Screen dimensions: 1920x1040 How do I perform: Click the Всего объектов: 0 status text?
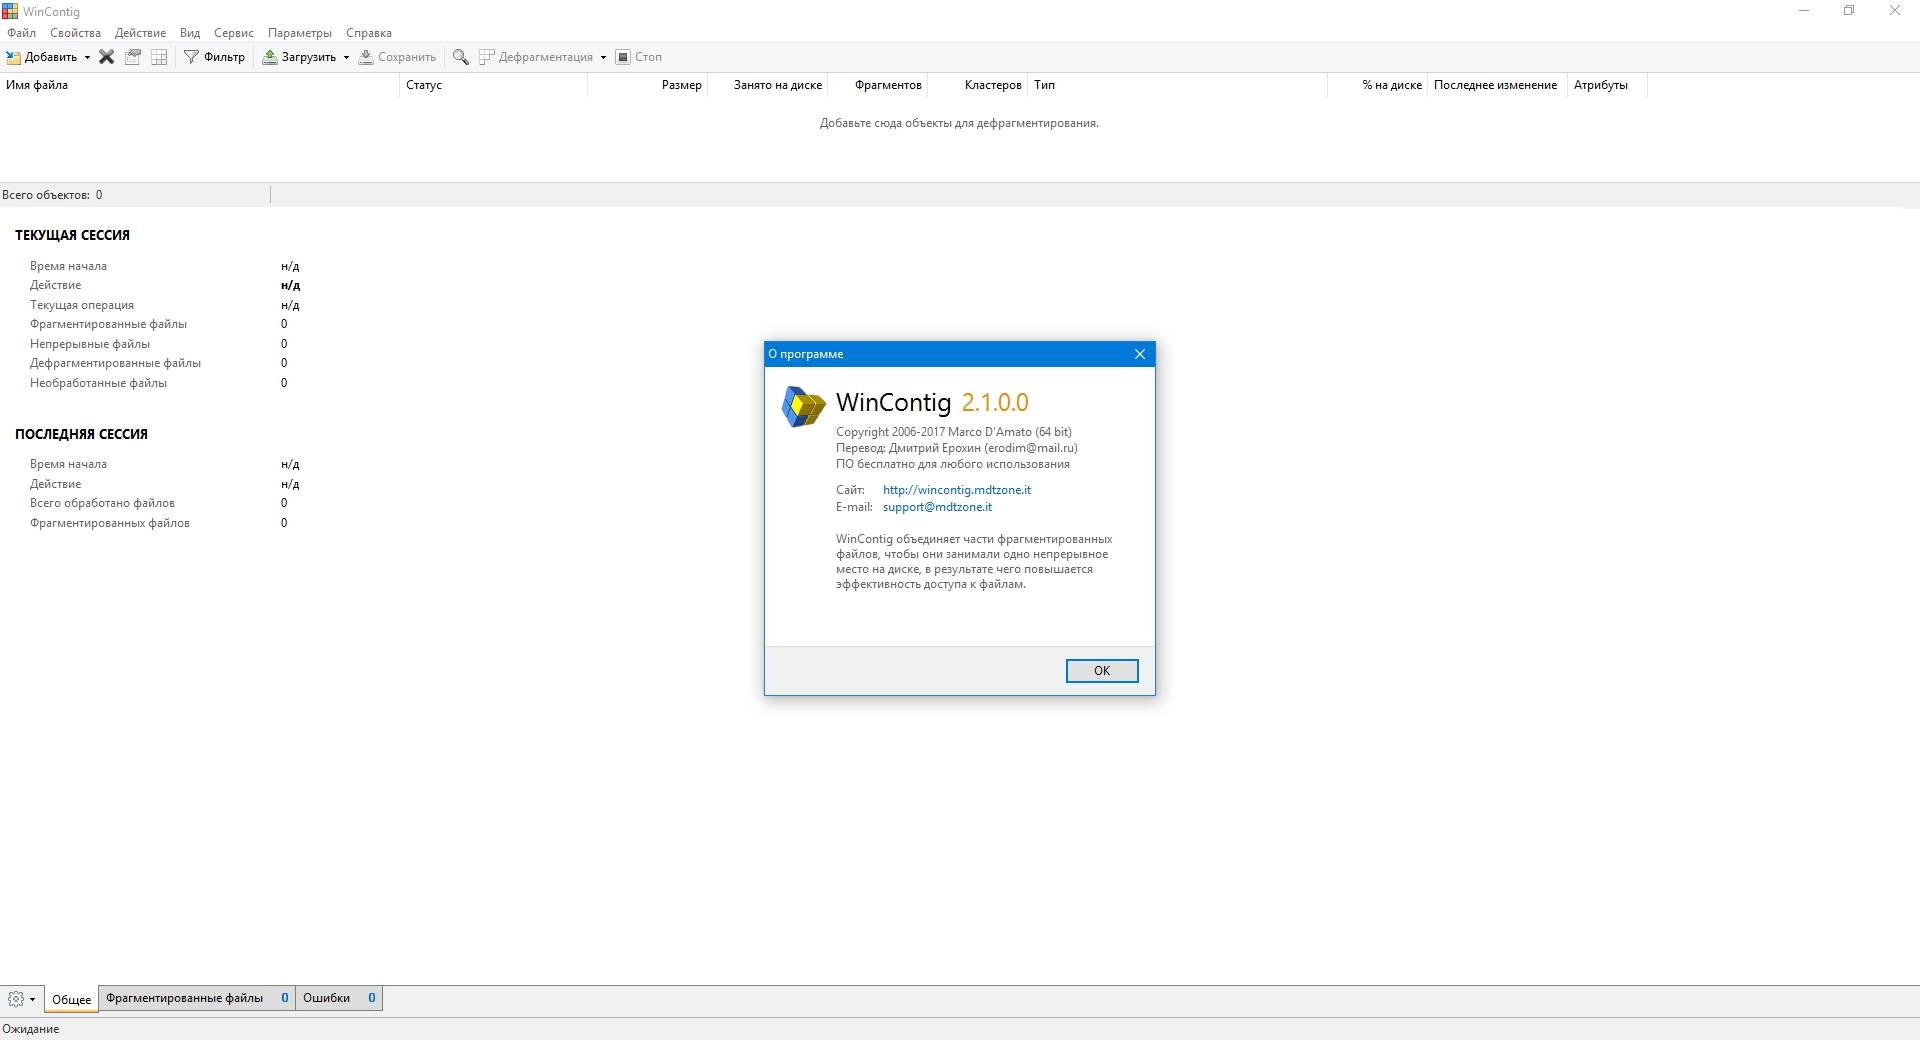click(52, 195)
